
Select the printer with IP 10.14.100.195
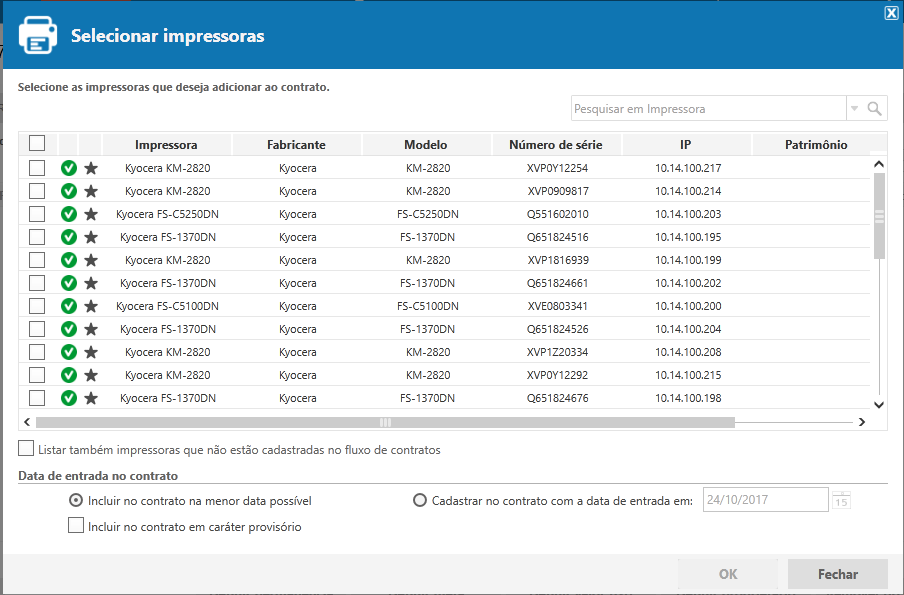(37, 237)
